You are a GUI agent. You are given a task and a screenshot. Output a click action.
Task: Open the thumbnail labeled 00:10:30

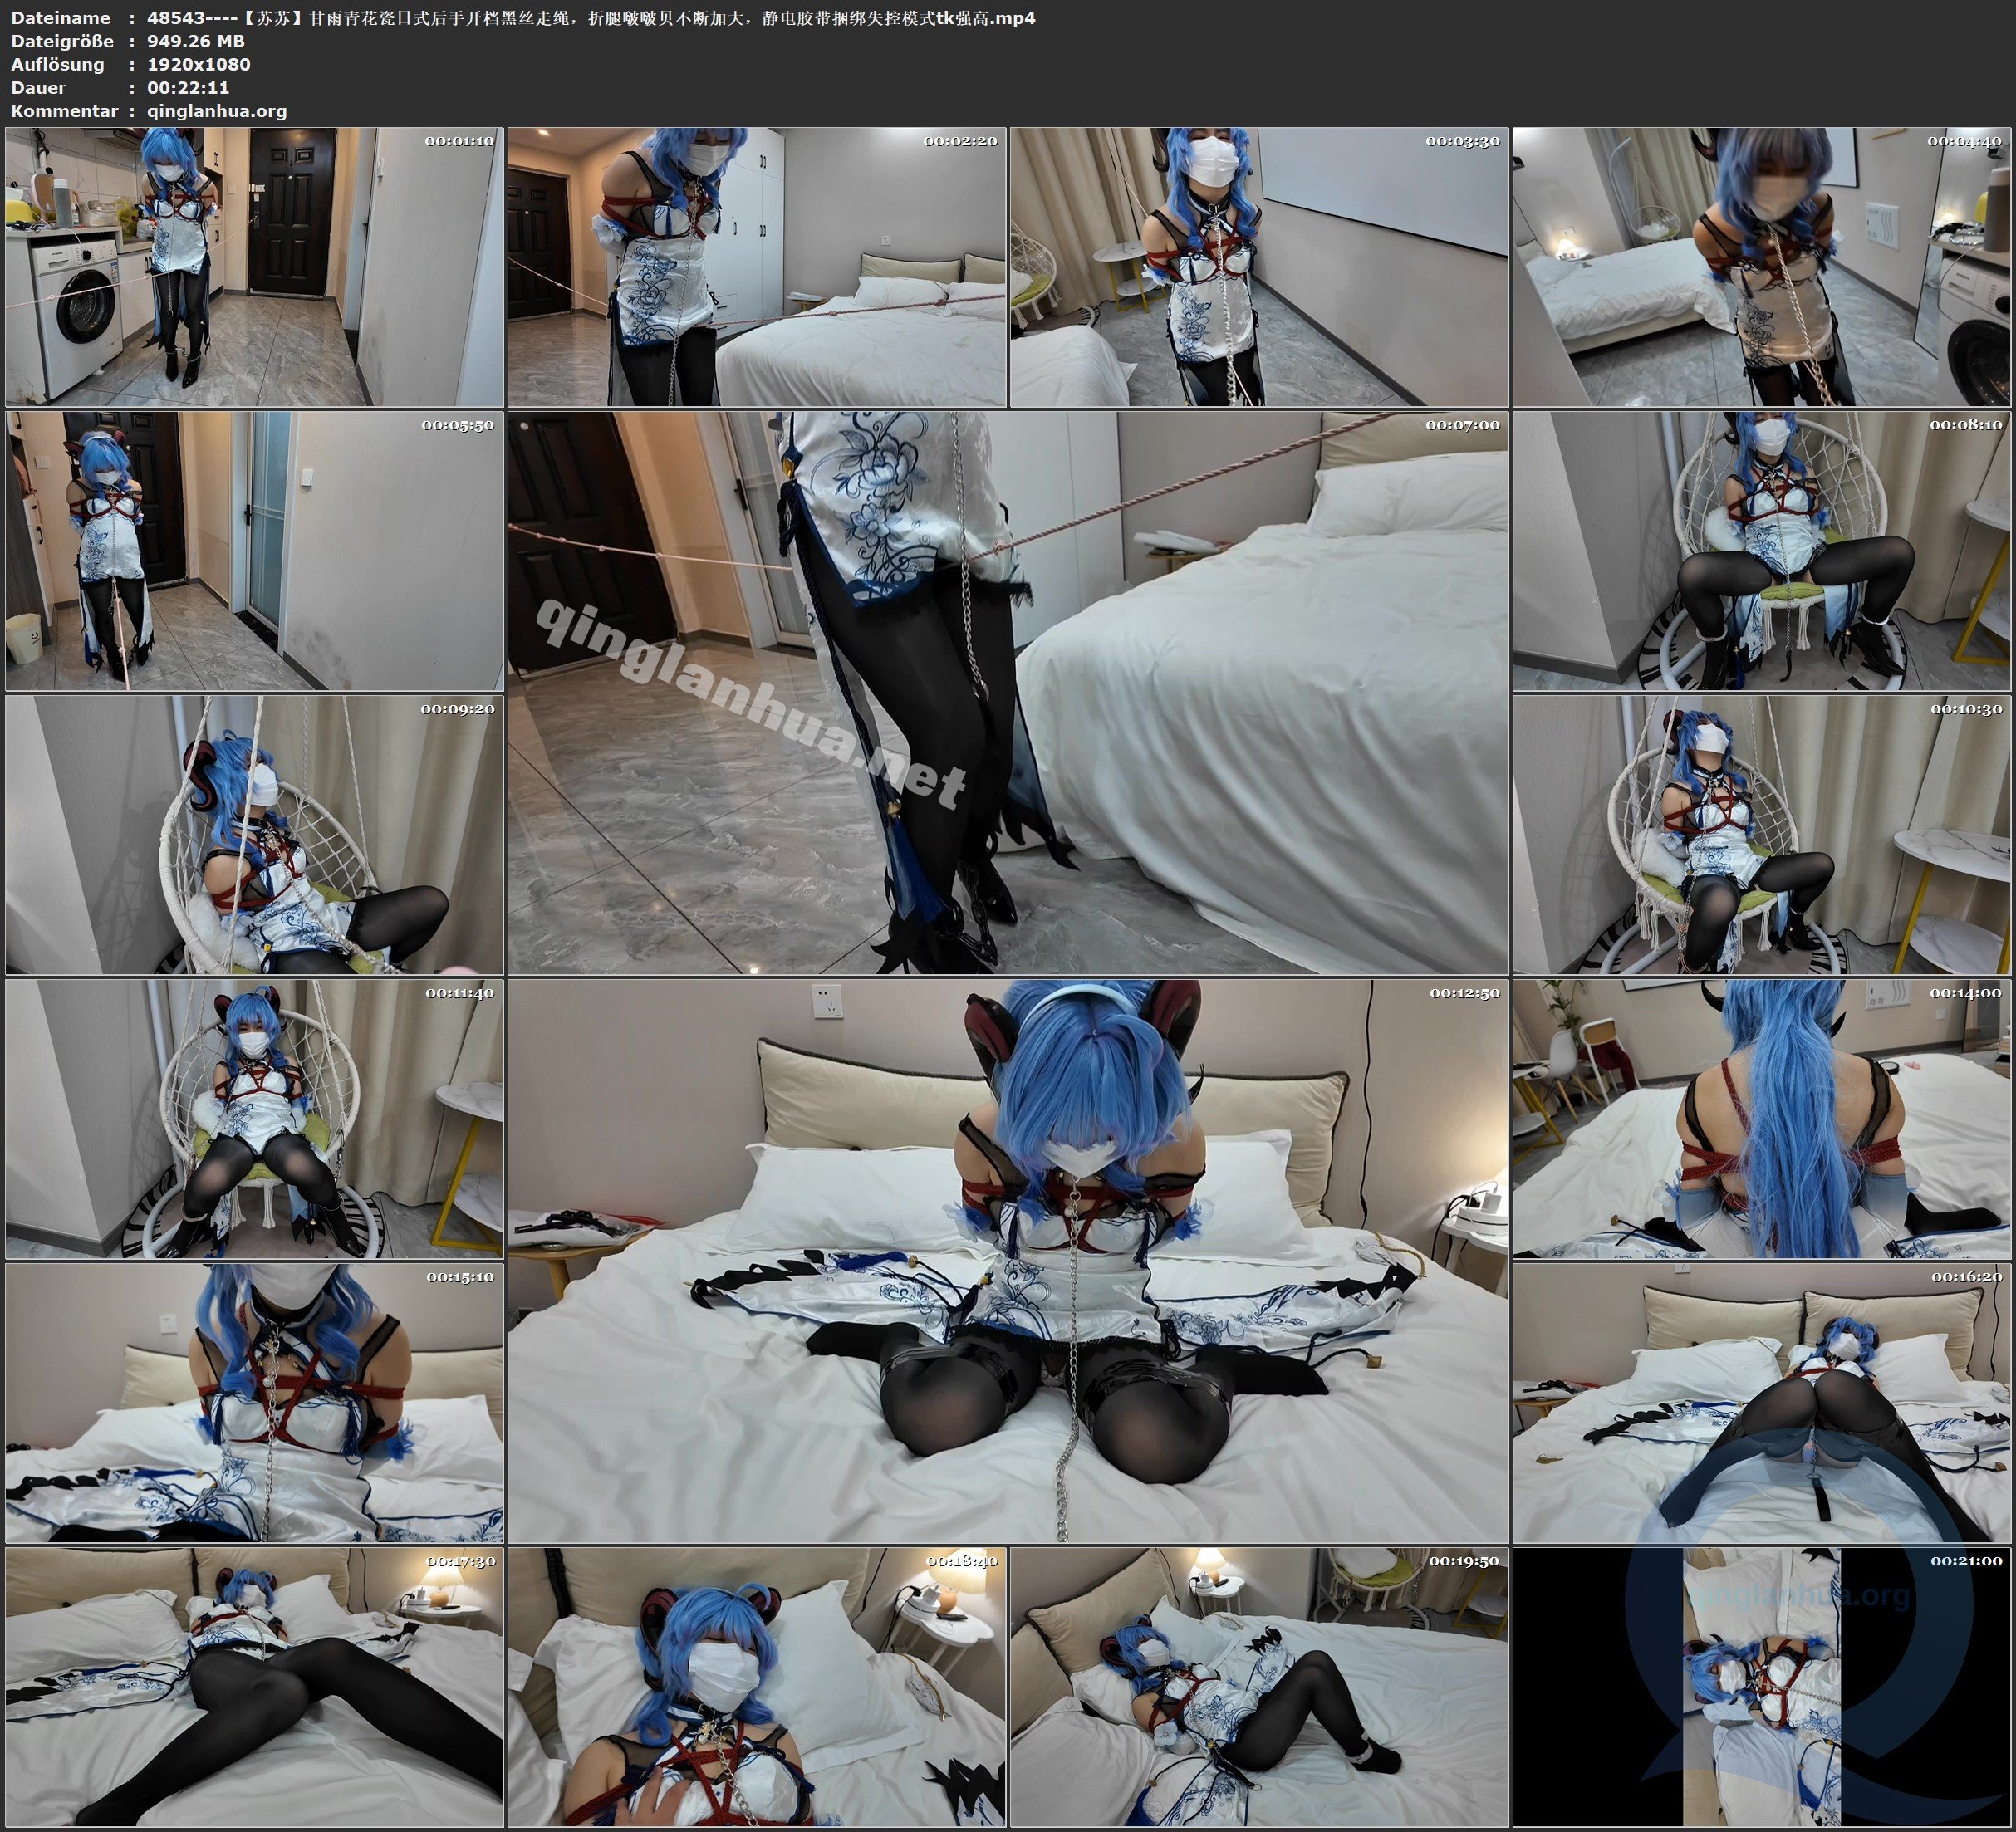pos(1761,834)
